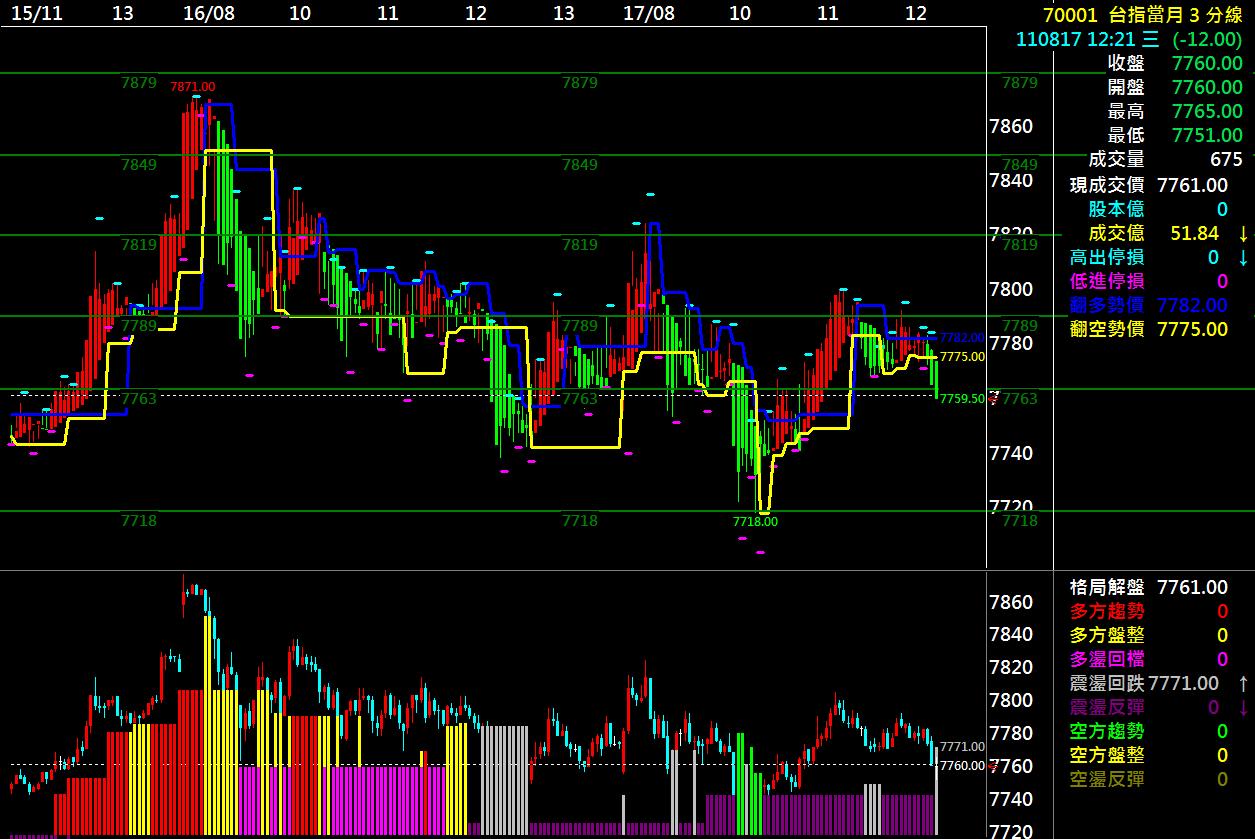Click the 15/11 date on time axis
This screenshot has height=839, width=1255.
coord(36,13)
